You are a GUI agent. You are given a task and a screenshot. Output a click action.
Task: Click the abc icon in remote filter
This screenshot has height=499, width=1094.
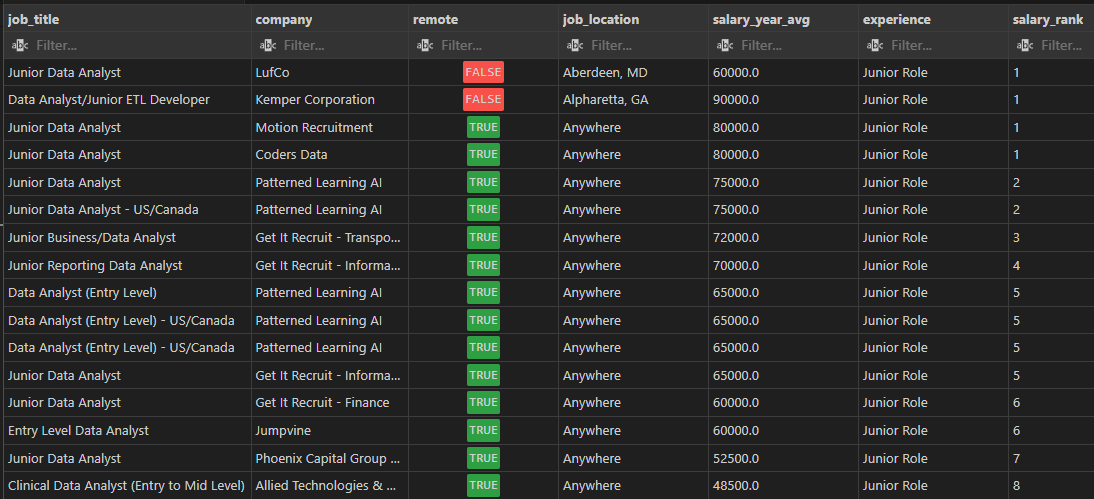point(425,45)
